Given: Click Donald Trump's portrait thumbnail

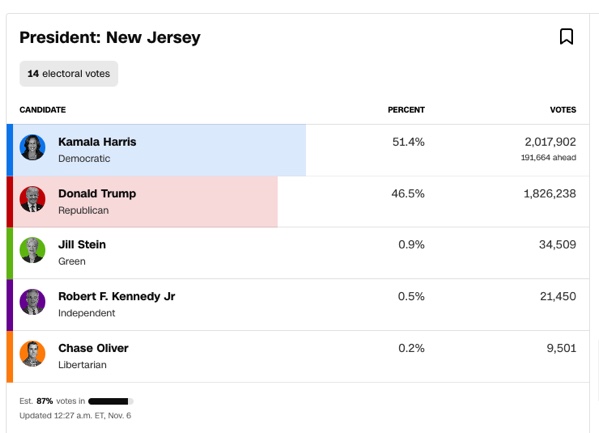Looking at the screenshot, I should pos(32,199).
